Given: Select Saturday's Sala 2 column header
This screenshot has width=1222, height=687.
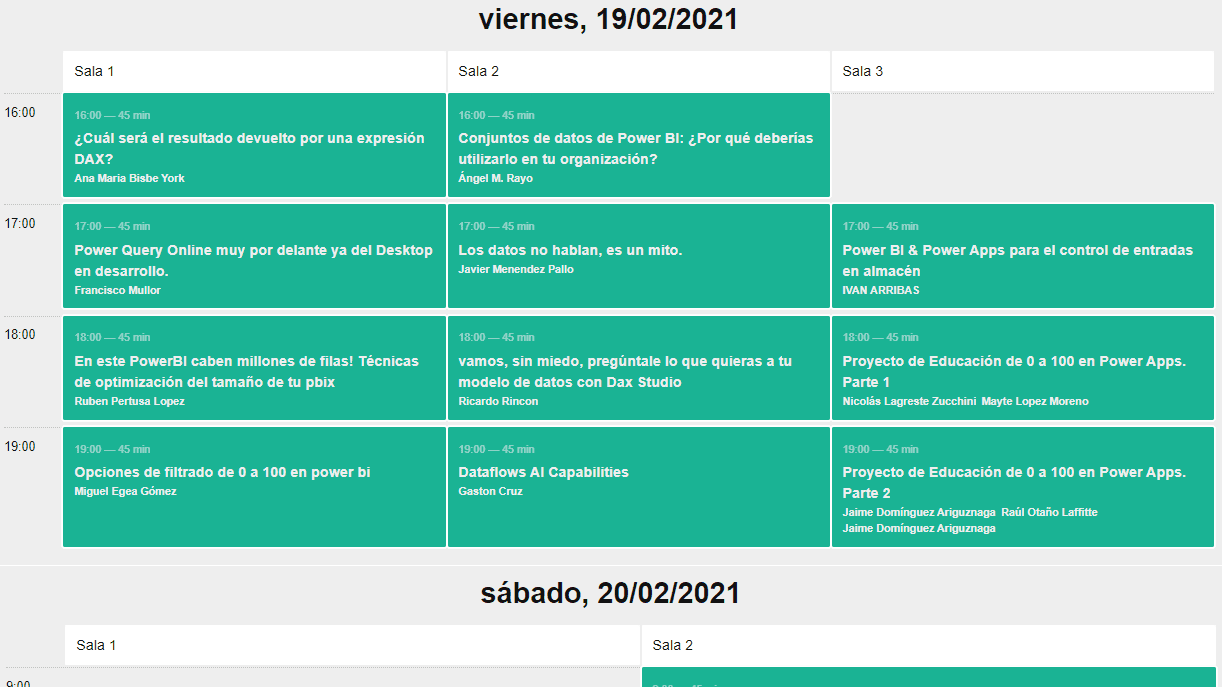Looking at the screenshot, I should 928,645.
